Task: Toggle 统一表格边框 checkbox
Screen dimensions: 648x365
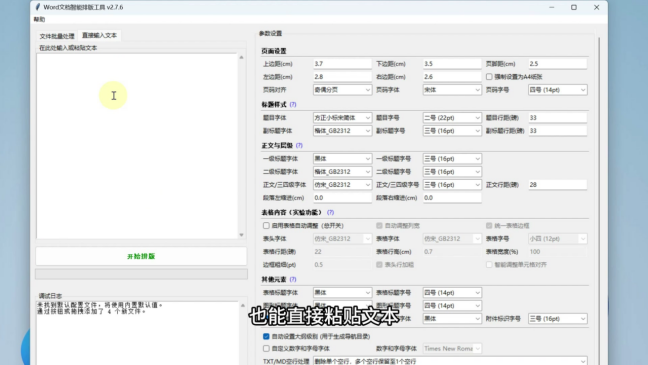Action: 489,226
